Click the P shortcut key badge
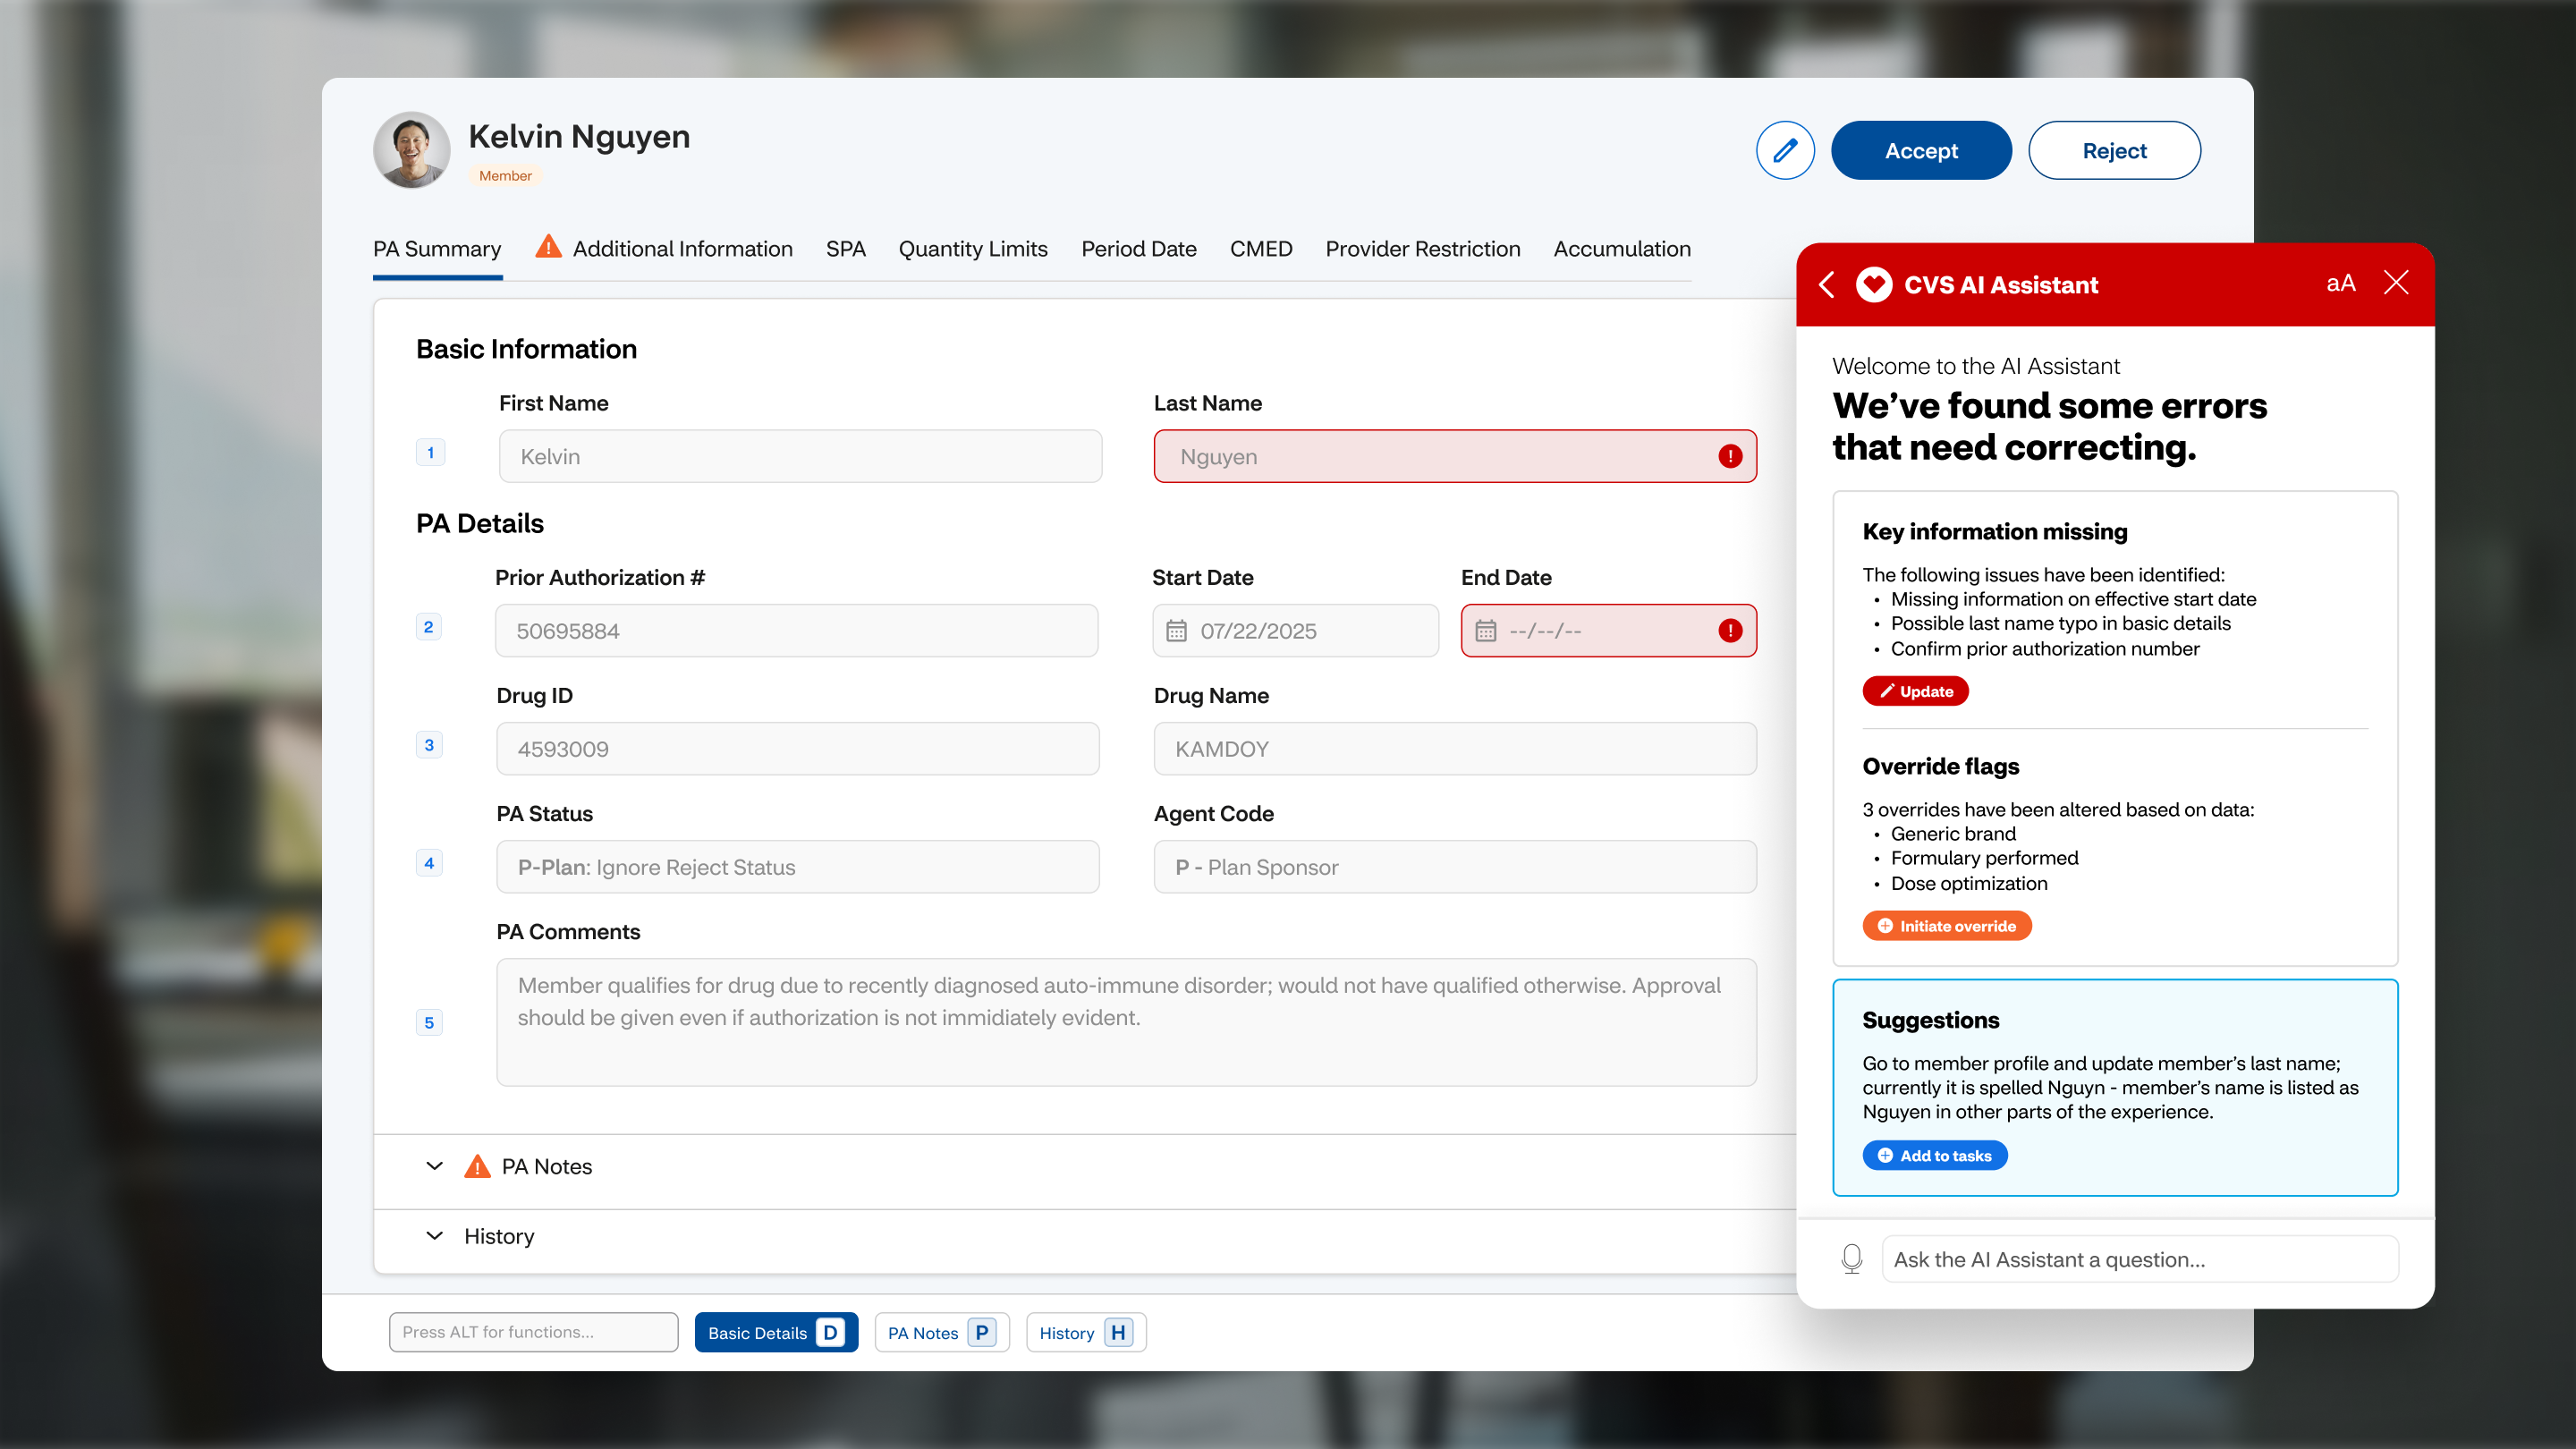The width and height of the screenshot is (2576, 1449). click(982, 1332)
